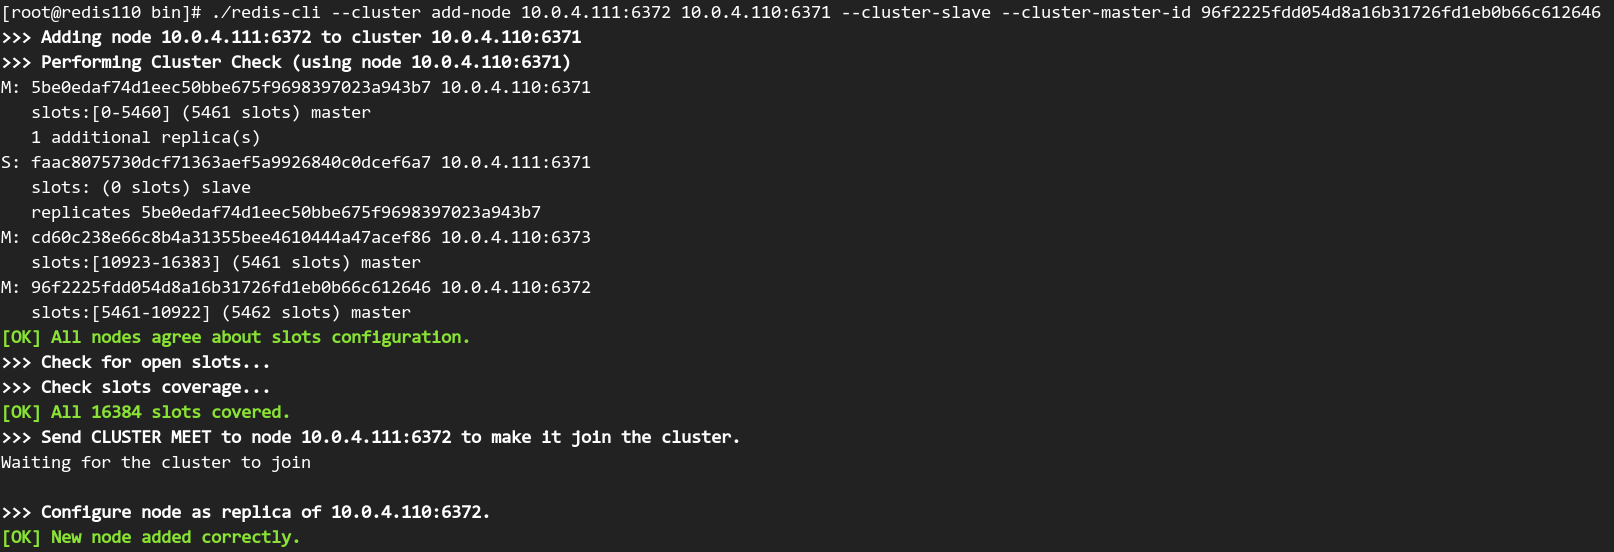The image size is (1614, 552).
Task: Click the 'Waiting for the cluster to join' text
Action: pyautogui.click(x=155, y=462)
